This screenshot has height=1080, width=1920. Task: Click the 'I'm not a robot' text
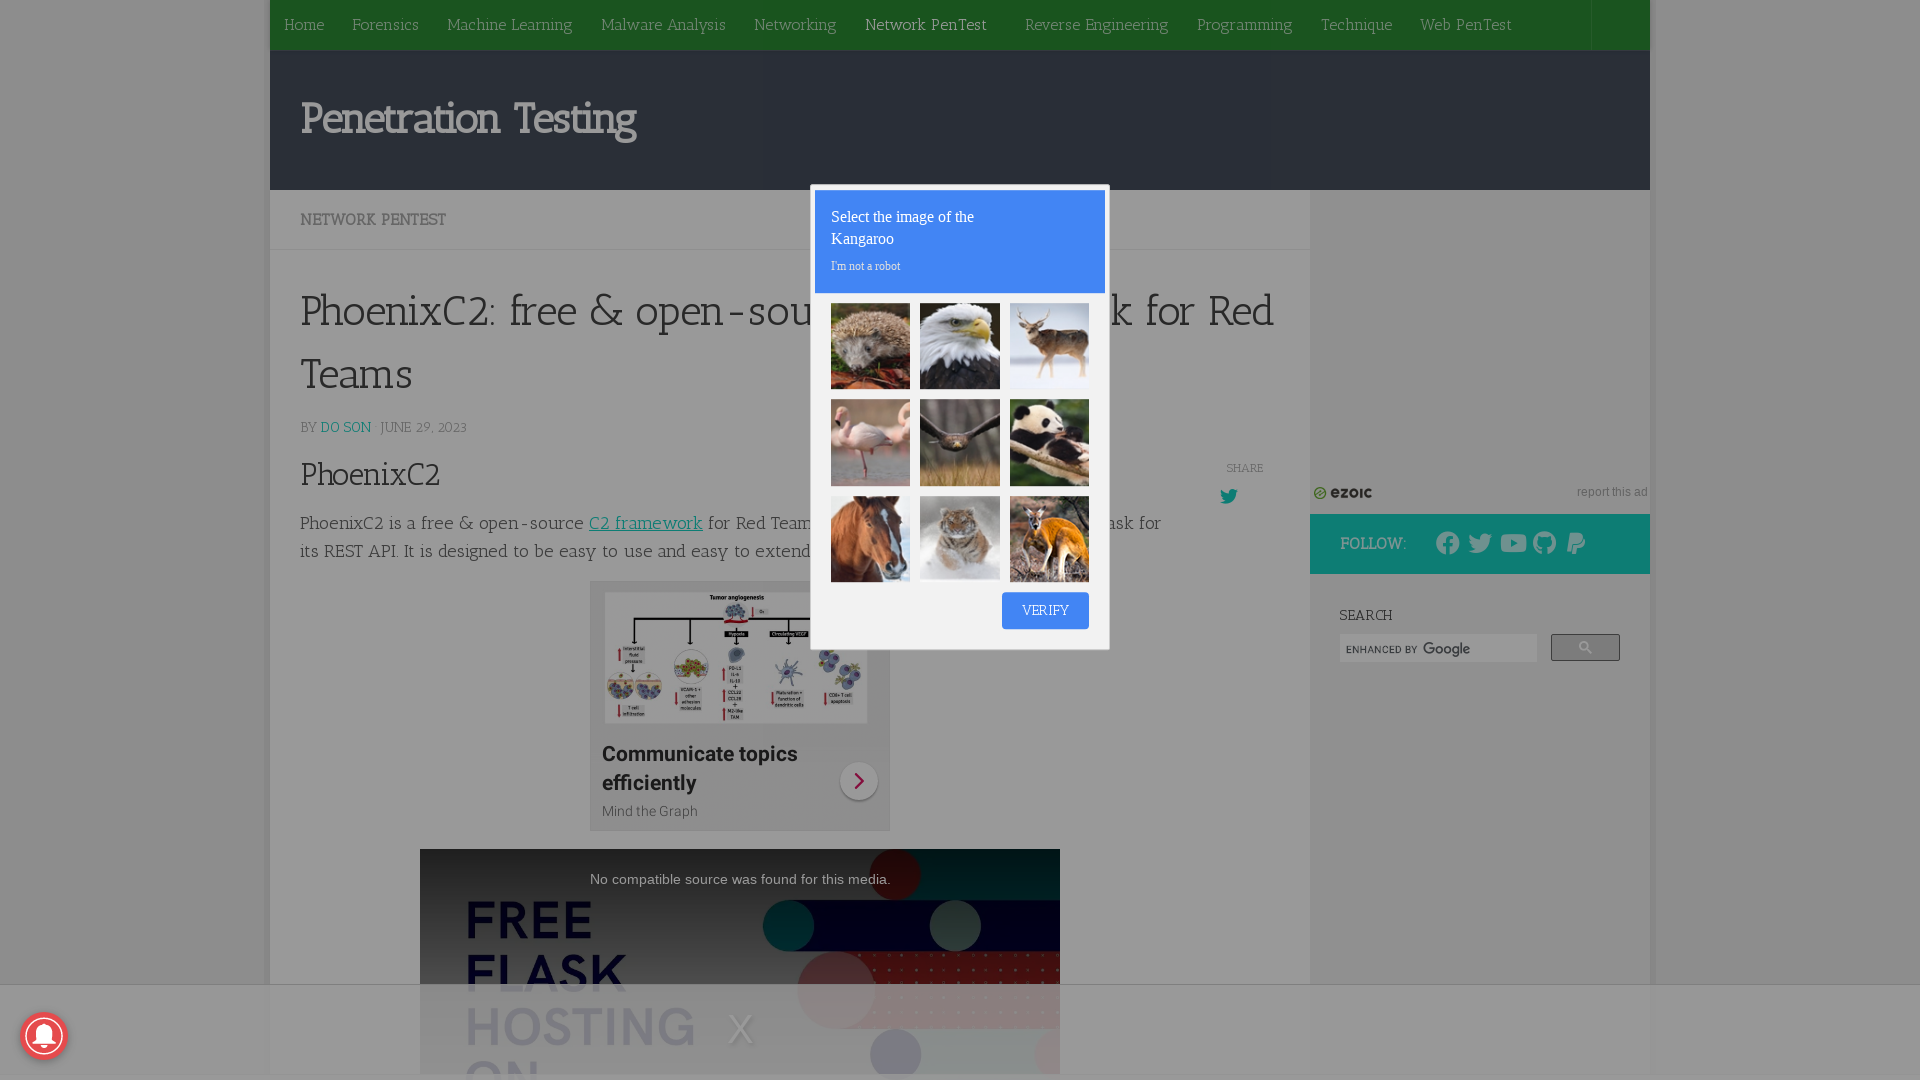click(x=866, y=267)
